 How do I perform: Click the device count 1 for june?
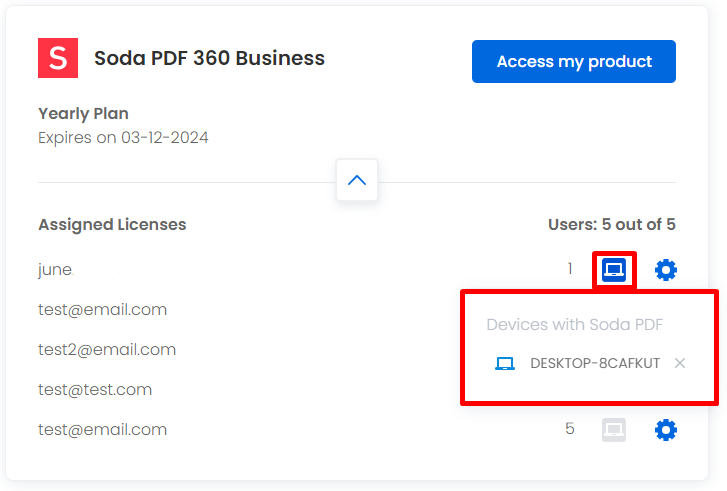[x=570, y=268]
